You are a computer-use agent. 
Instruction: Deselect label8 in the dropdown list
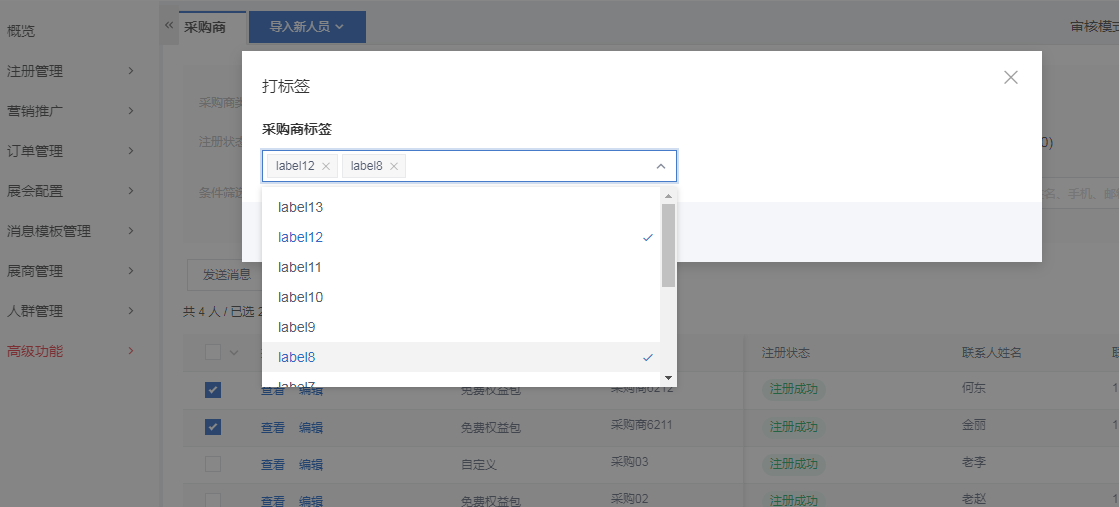pyautogui.click(x=461, y=357)
